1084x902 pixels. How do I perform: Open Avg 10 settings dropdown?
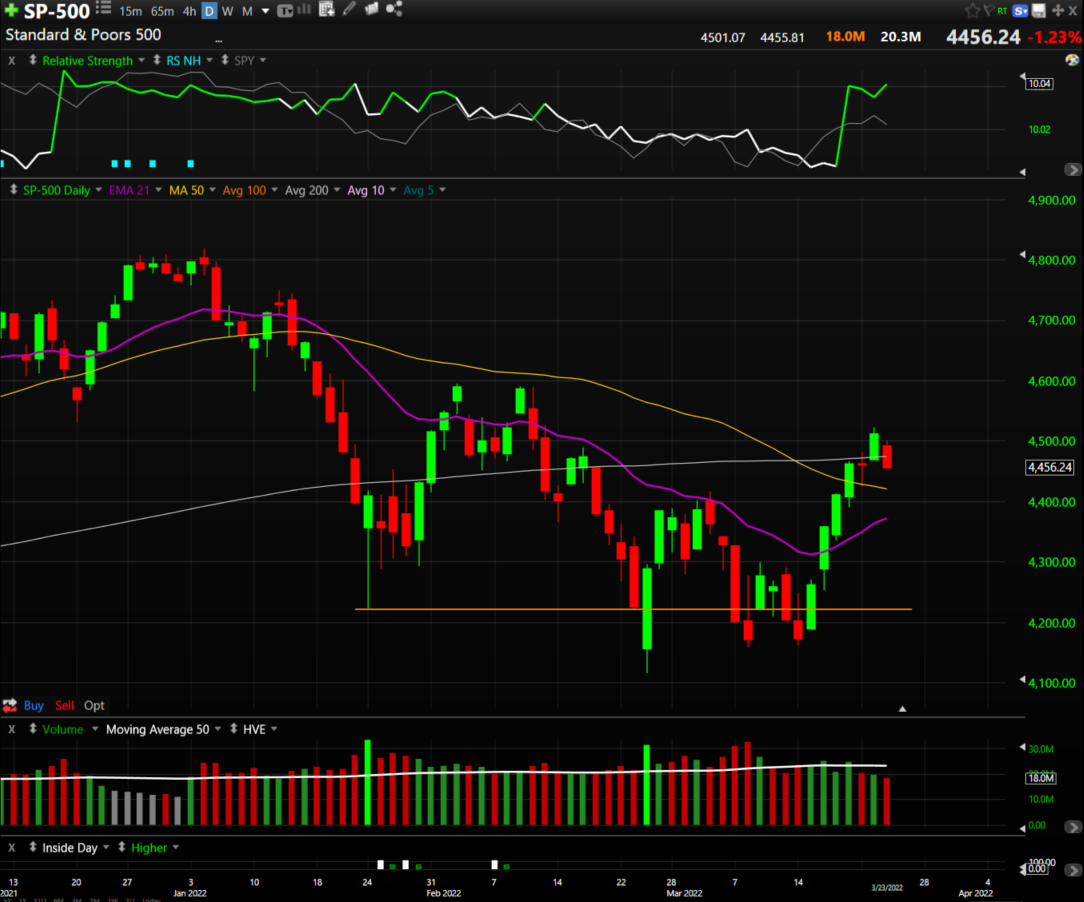tap(393, 189)
